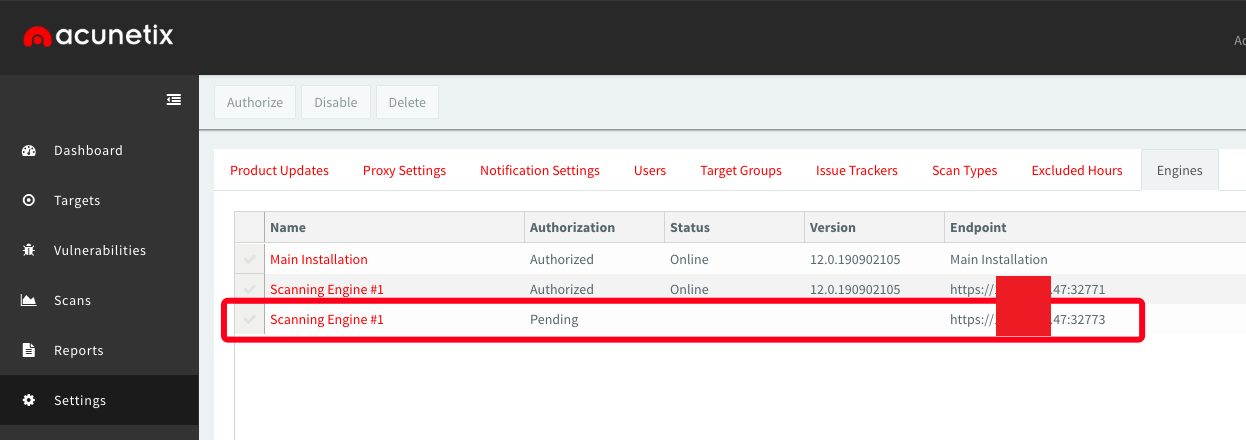1246x440 pixels.
Task: Select the authorized Scanning Engine #1 checkbox
Action: click(x=249, y=290)
